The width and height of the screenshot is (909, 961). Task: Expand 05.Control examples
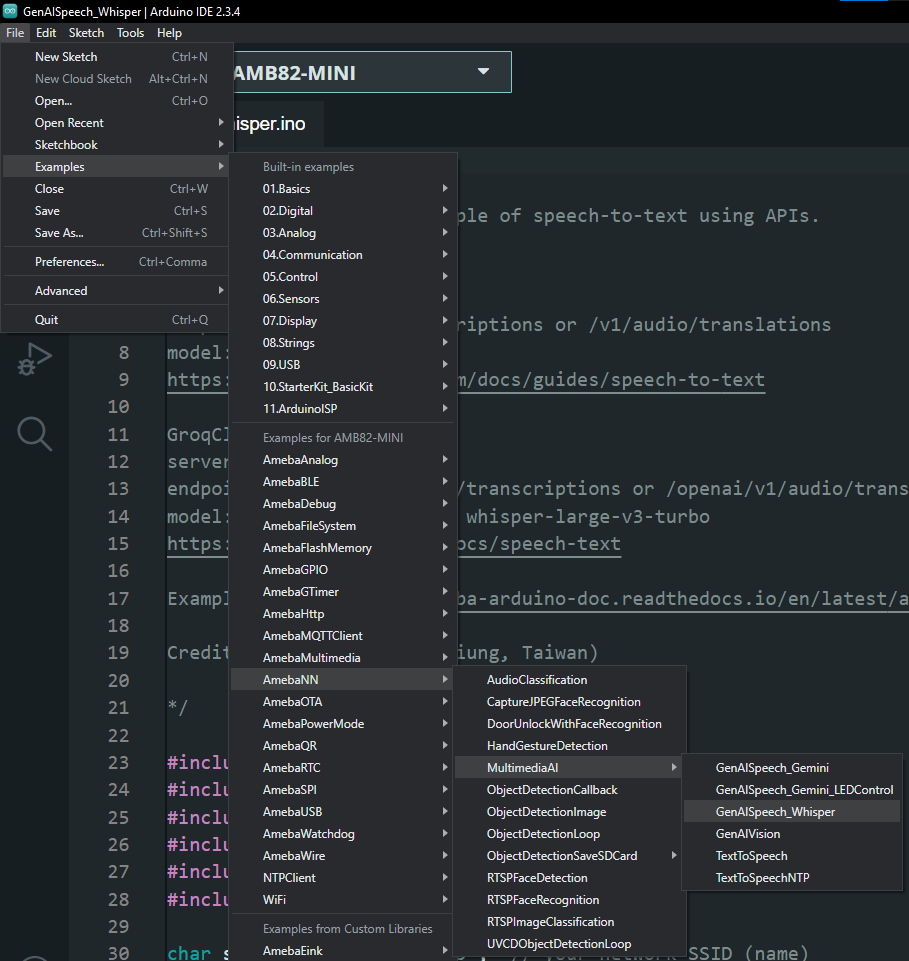pos(343,277)
